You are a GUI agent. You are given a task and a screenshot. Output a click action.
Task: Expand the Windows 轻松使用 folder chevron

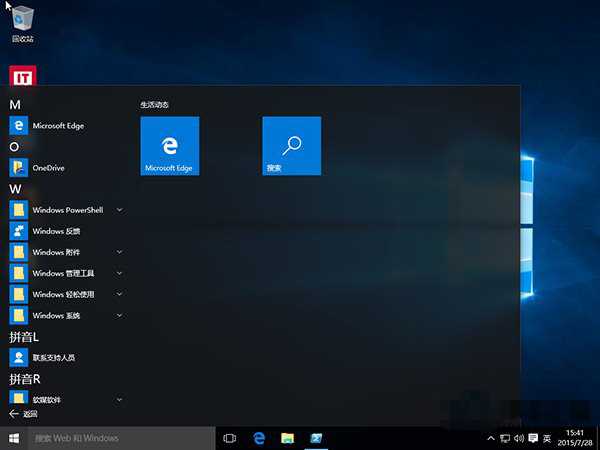119,294
